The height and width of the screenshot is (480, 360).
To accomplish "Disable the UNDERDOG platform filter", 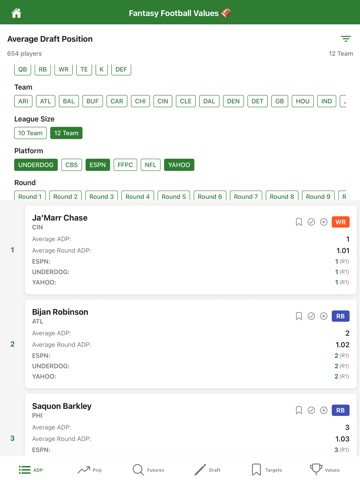I will coord(36,165).
